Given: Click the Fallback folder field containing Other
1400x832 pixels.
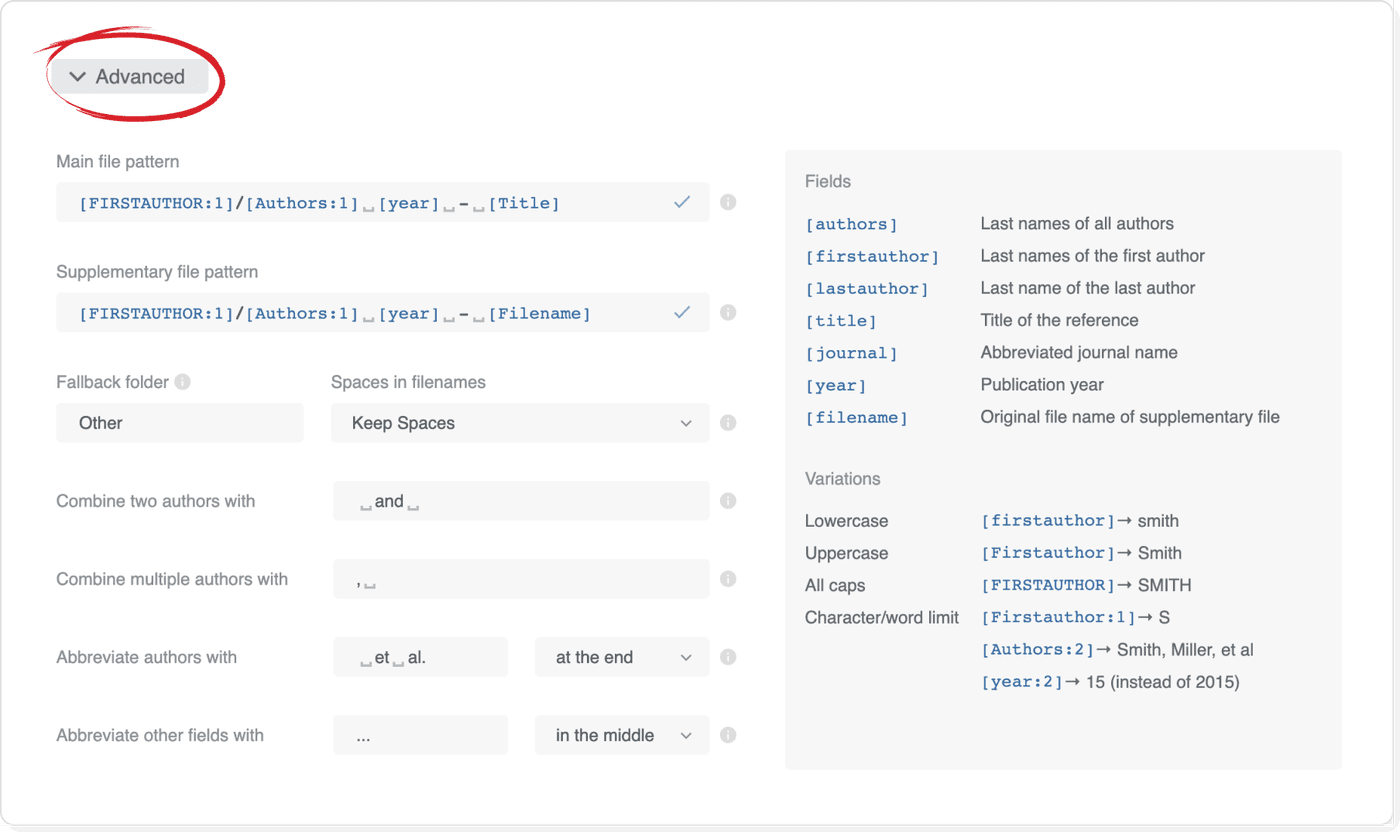Looking at the screenshot, I should point(180,423).
